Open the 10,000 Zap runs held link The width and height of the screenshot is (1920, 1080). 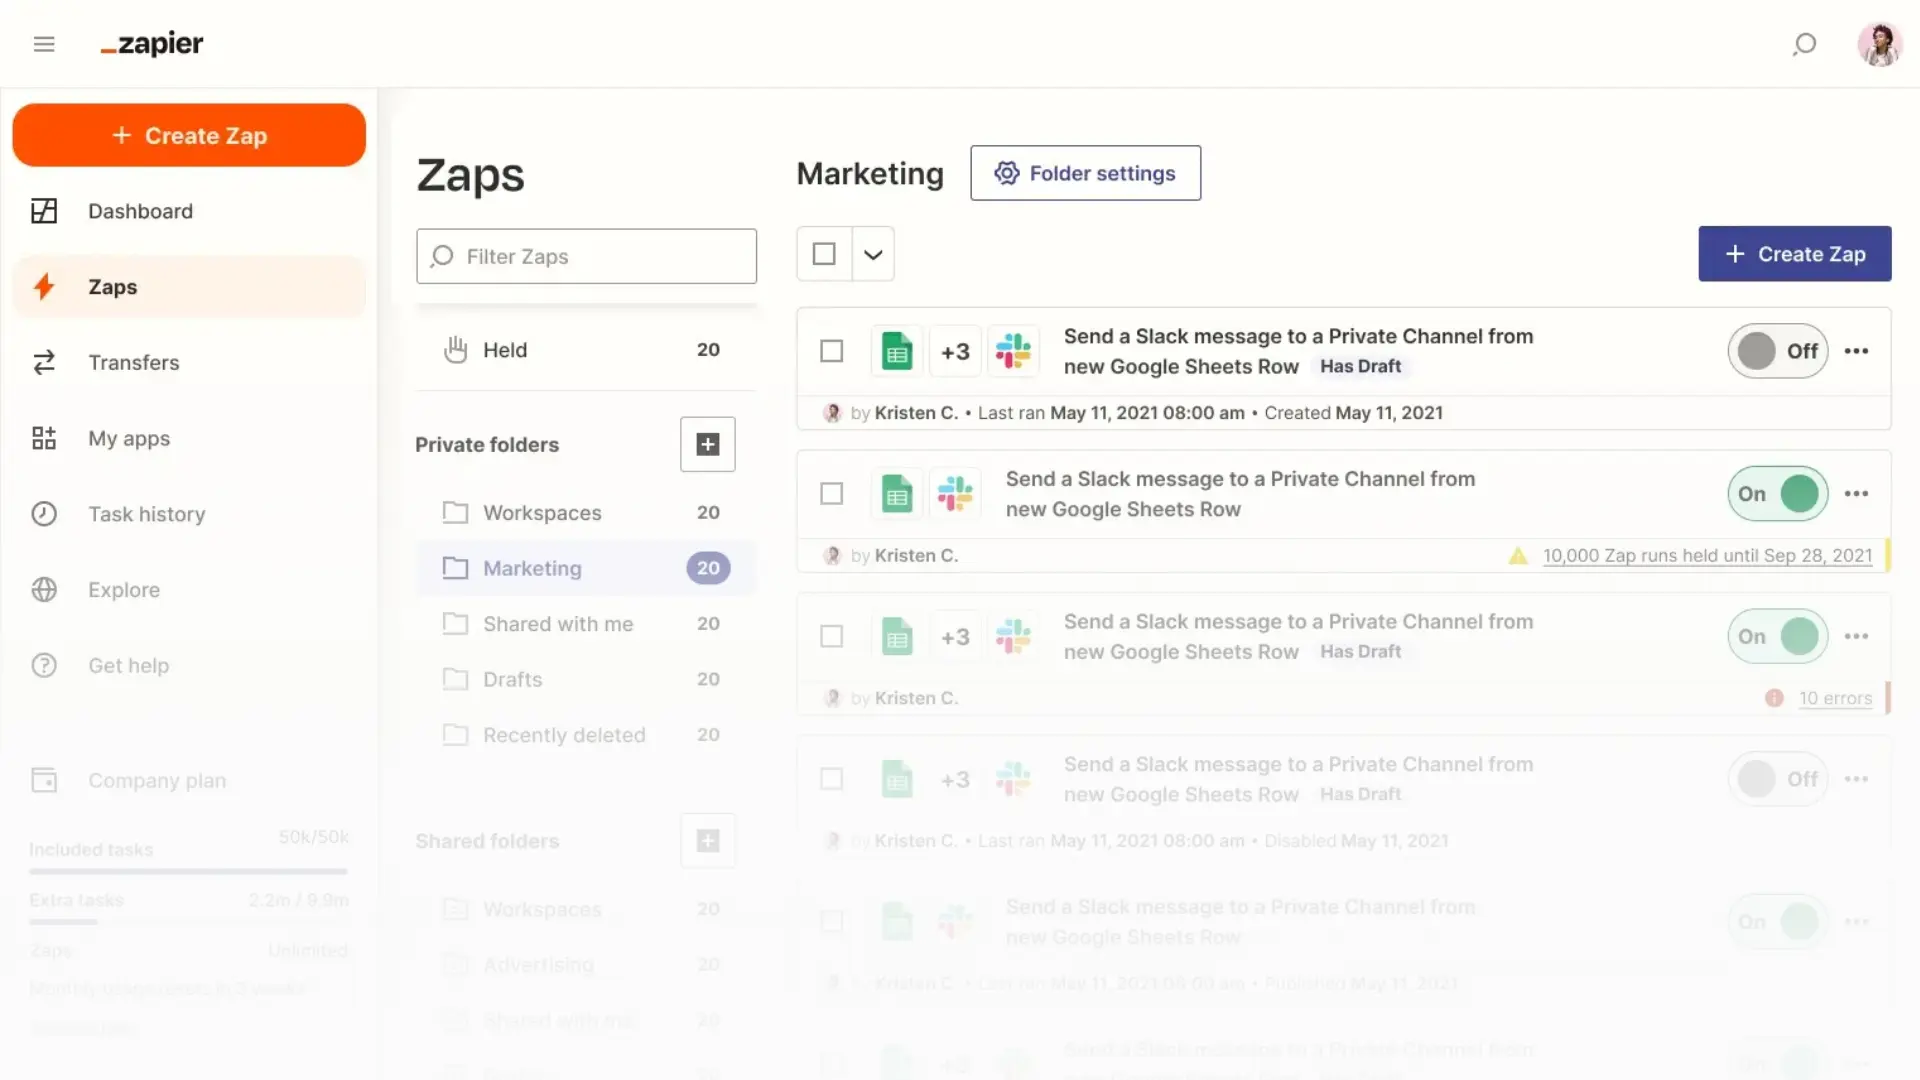1707,556
